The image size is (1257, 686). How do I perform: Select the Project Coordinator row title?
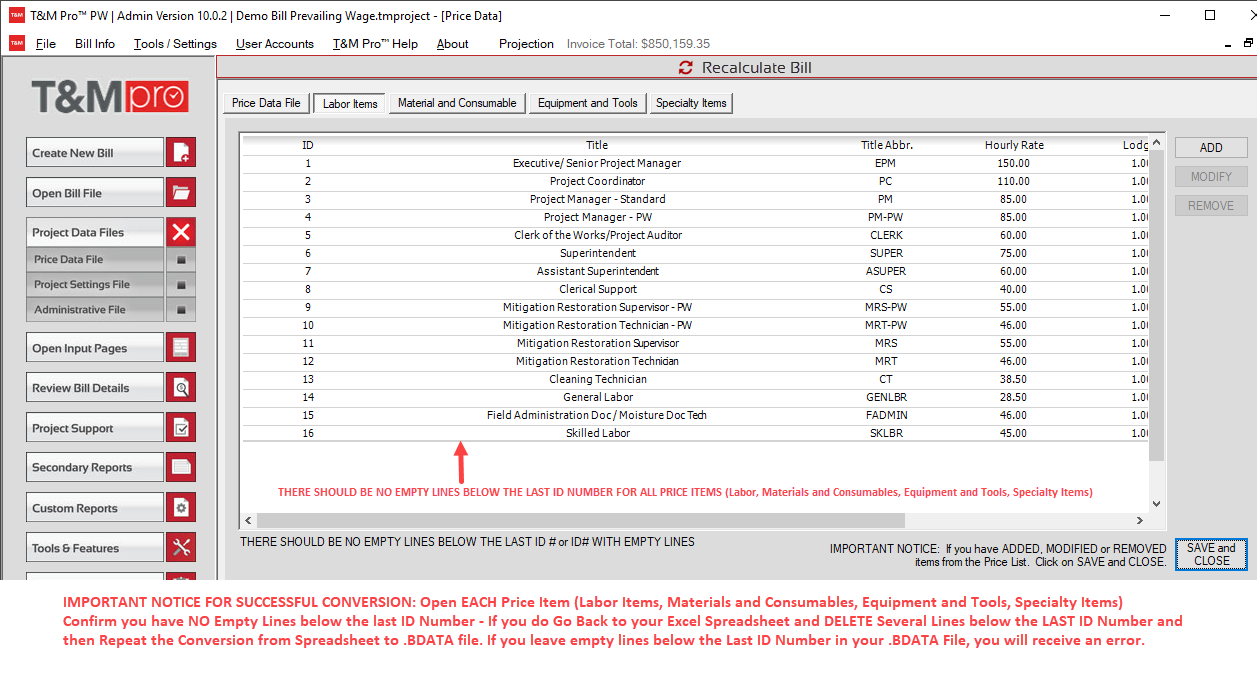[x=597, y=181]
